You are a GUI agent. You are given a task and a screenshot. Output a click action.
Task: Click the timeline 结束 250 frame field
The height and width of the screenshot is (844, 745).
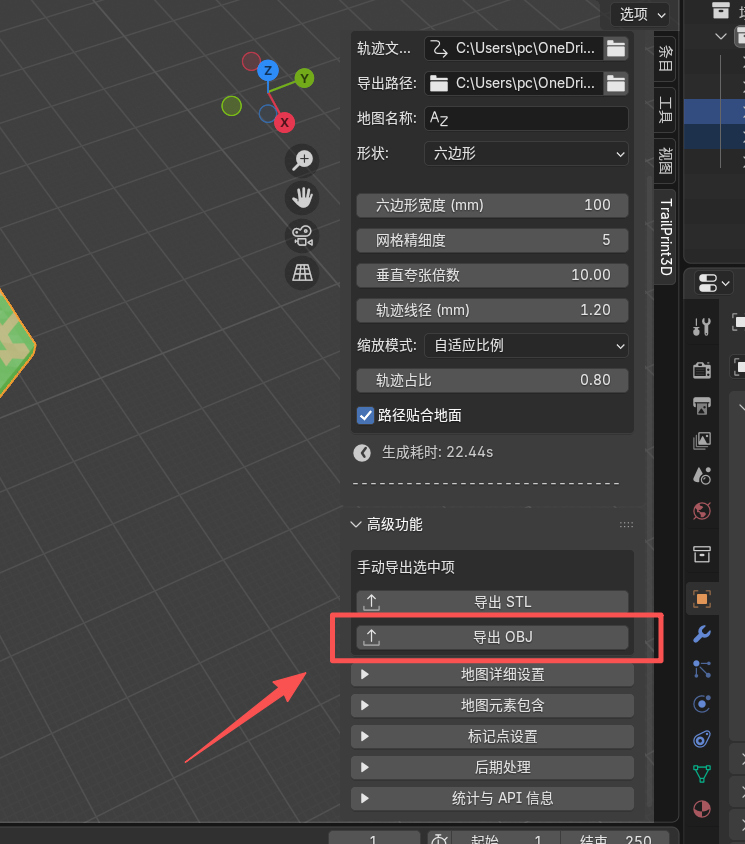(x=615, y=839)
